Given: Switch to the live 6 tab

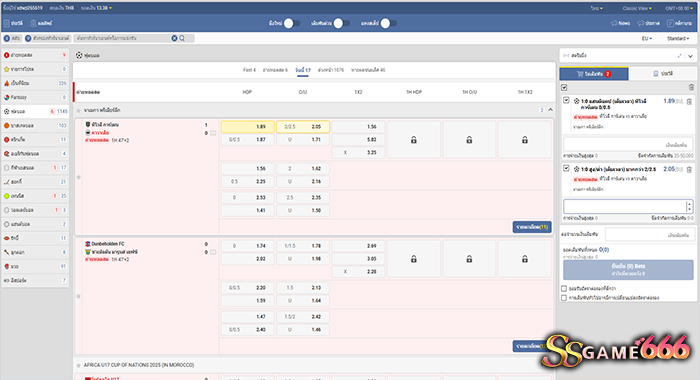Looking at the screenshot, I should [x=275, y=70].
